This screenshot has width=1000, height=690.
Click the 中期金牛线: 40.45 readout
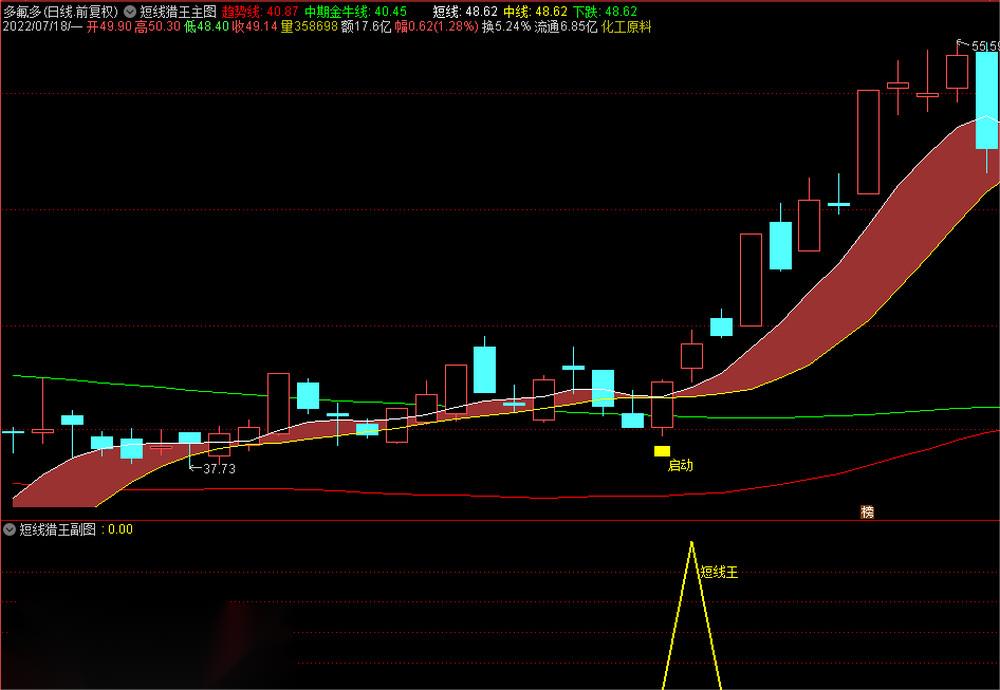355,11
